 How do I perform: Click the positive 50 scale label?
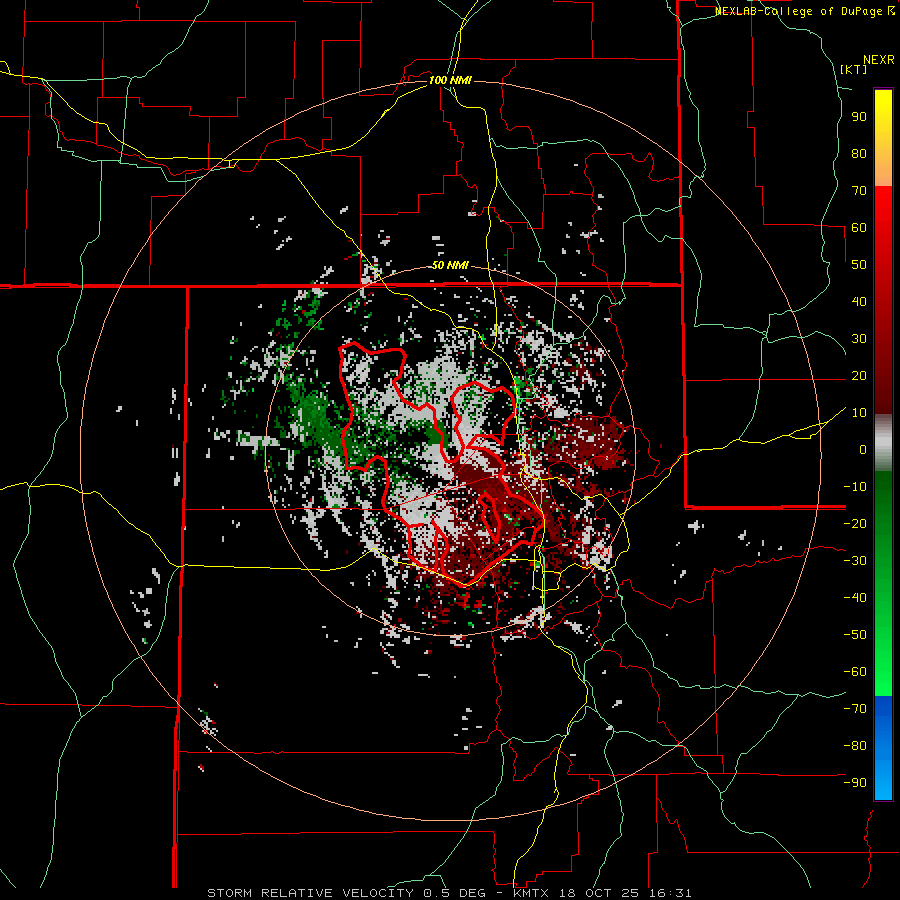pos(859,265)
